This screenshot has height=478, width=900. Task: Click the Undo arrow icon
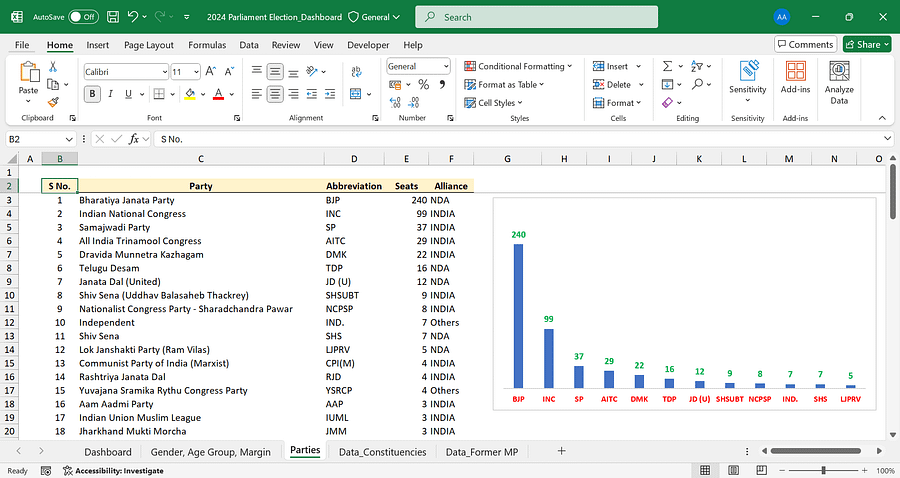click(133, 17)
